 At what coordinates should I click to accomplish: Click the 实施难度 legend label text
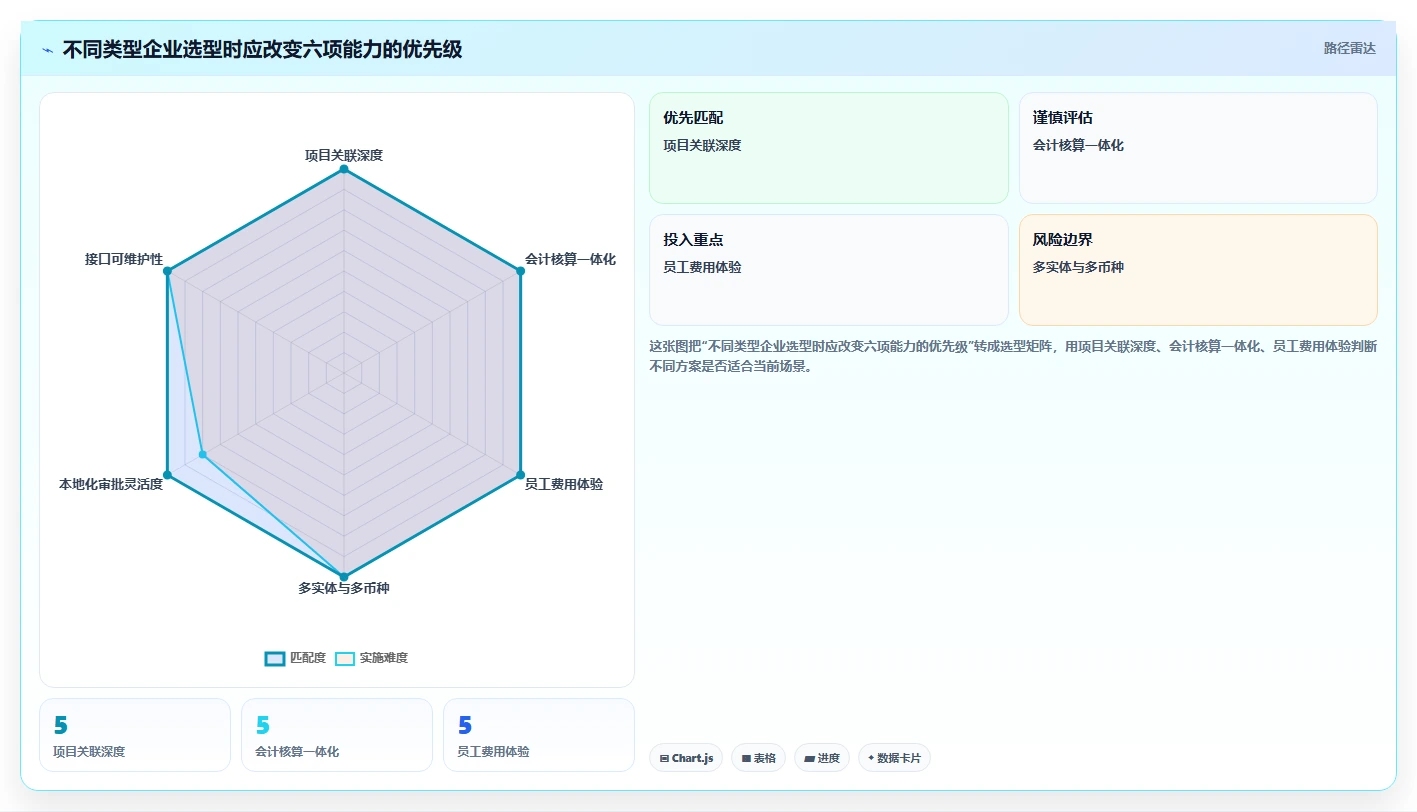pyautogui.click(x=384, y=658)
